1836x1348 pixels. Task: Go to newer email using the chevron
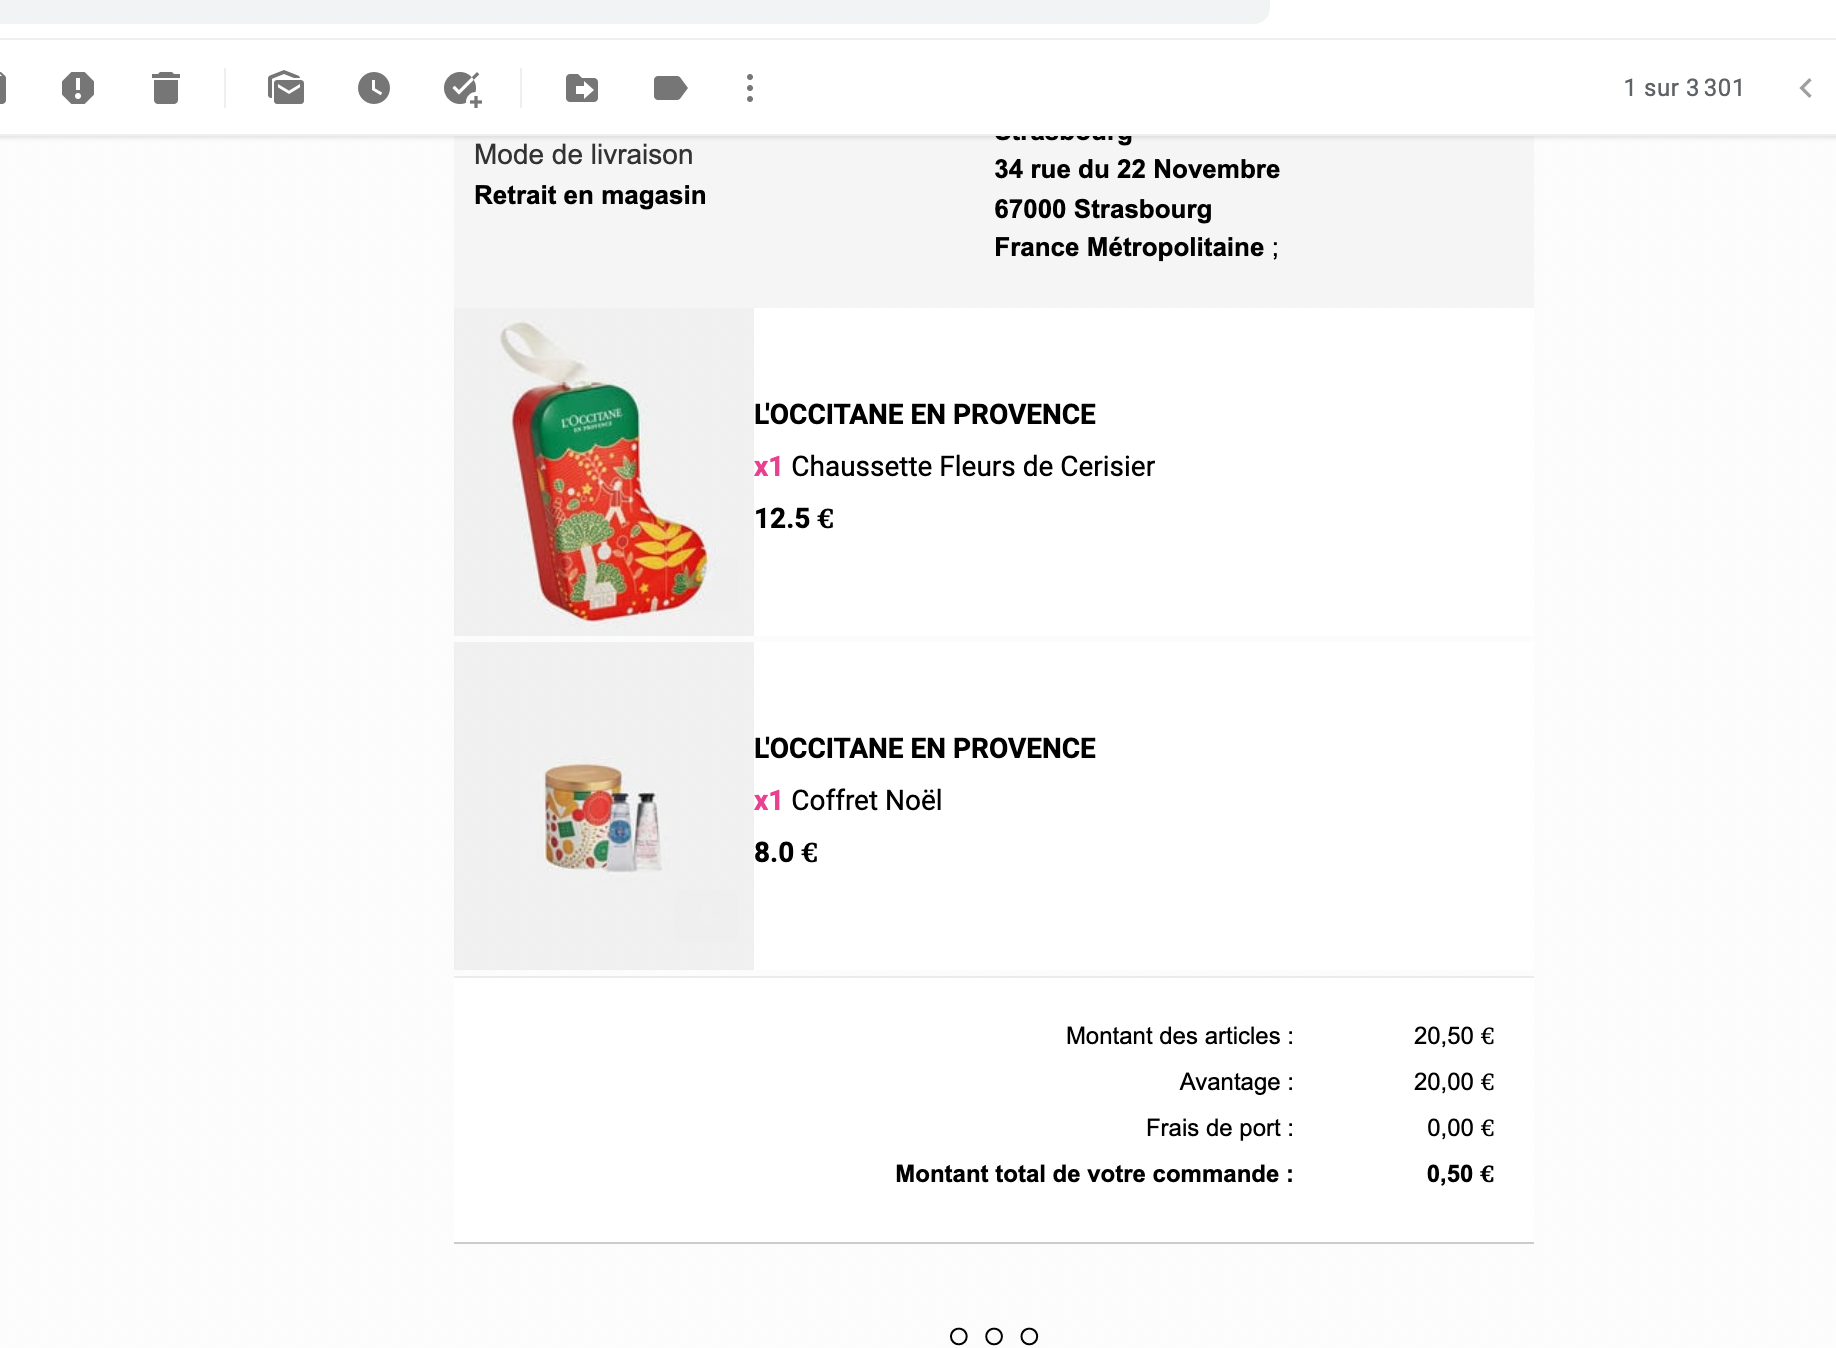(1806, 88)
